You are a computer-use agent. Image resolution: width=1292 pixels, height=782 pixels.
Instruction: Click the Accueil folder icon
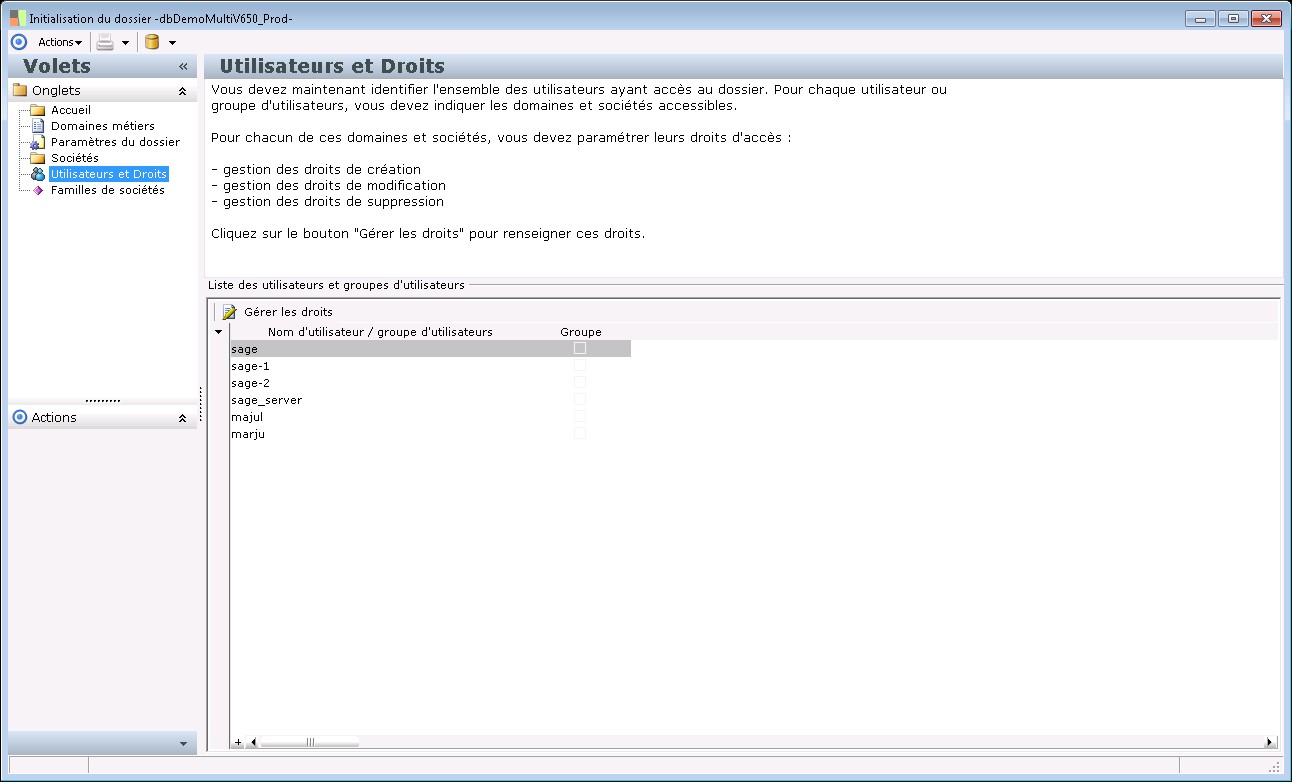click(38, 110)
